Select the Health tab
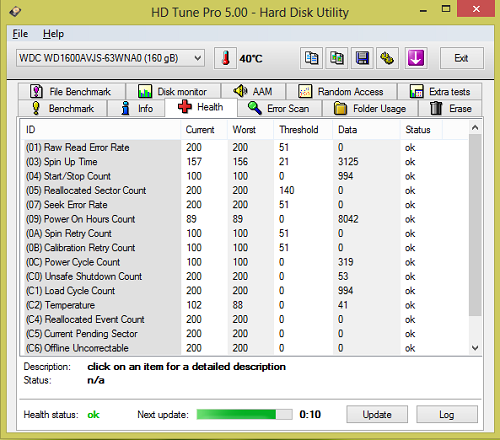The height and width of the screenshot is (440, 500). point(201,107)
